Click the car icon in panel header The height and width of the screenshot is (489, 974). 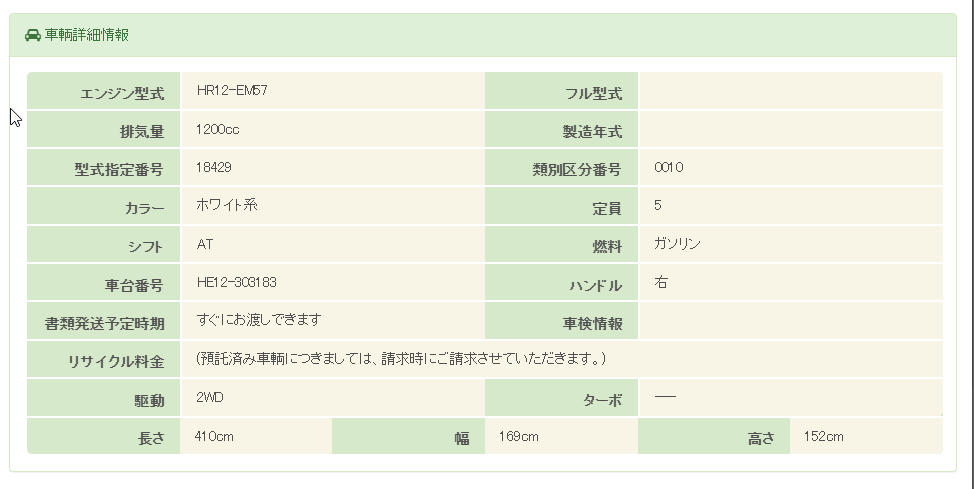click(32, 35)
